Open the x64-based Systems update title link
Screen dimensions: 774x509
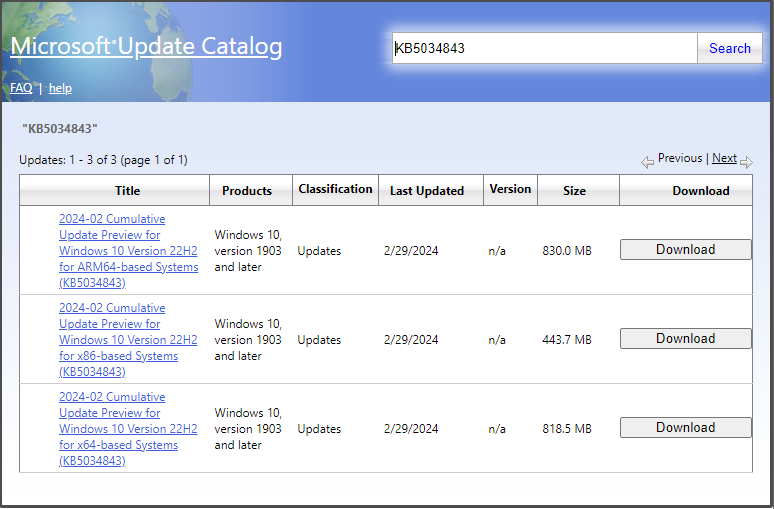point(128,429)
